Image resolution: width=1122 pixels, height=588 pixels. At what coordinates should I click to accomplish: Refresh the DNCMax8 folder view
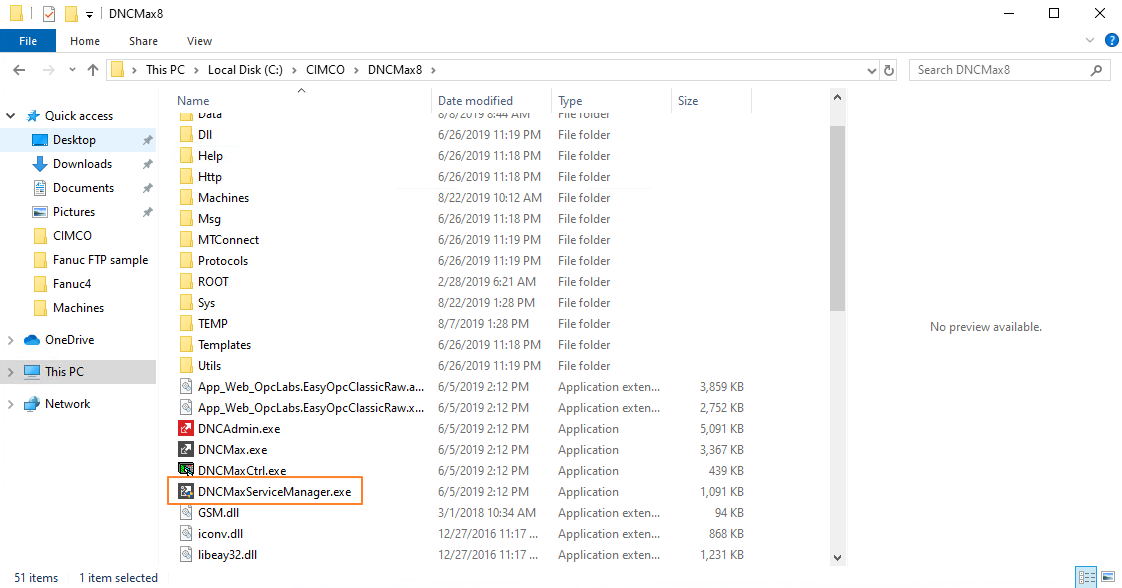pyautogui.click(x=889, y=70)
